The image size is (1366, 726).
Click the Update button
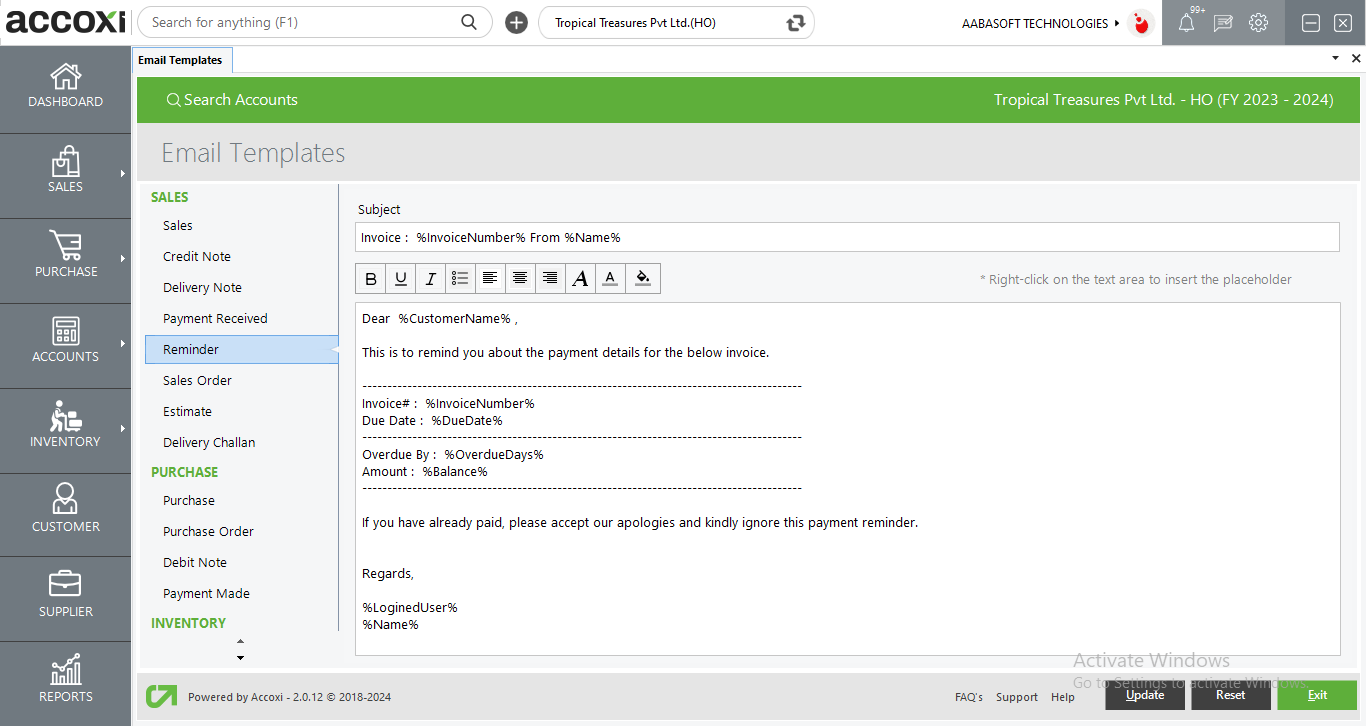[1145, 695]
